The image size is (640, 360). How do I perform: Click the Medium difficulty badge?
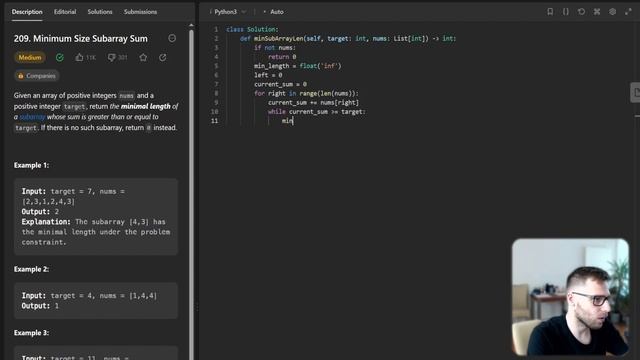click(x=30, y=58)
